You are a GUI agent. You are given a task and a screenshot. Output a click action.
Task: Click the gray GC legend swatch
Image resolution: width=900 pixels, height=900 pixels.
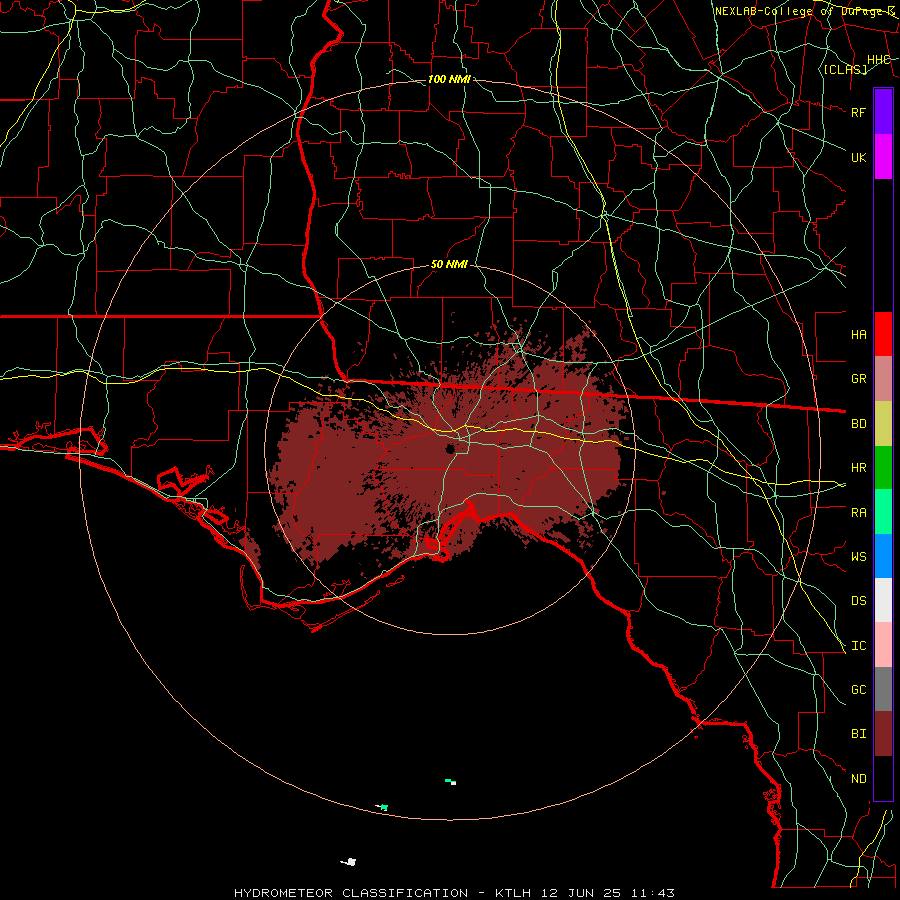883,689
